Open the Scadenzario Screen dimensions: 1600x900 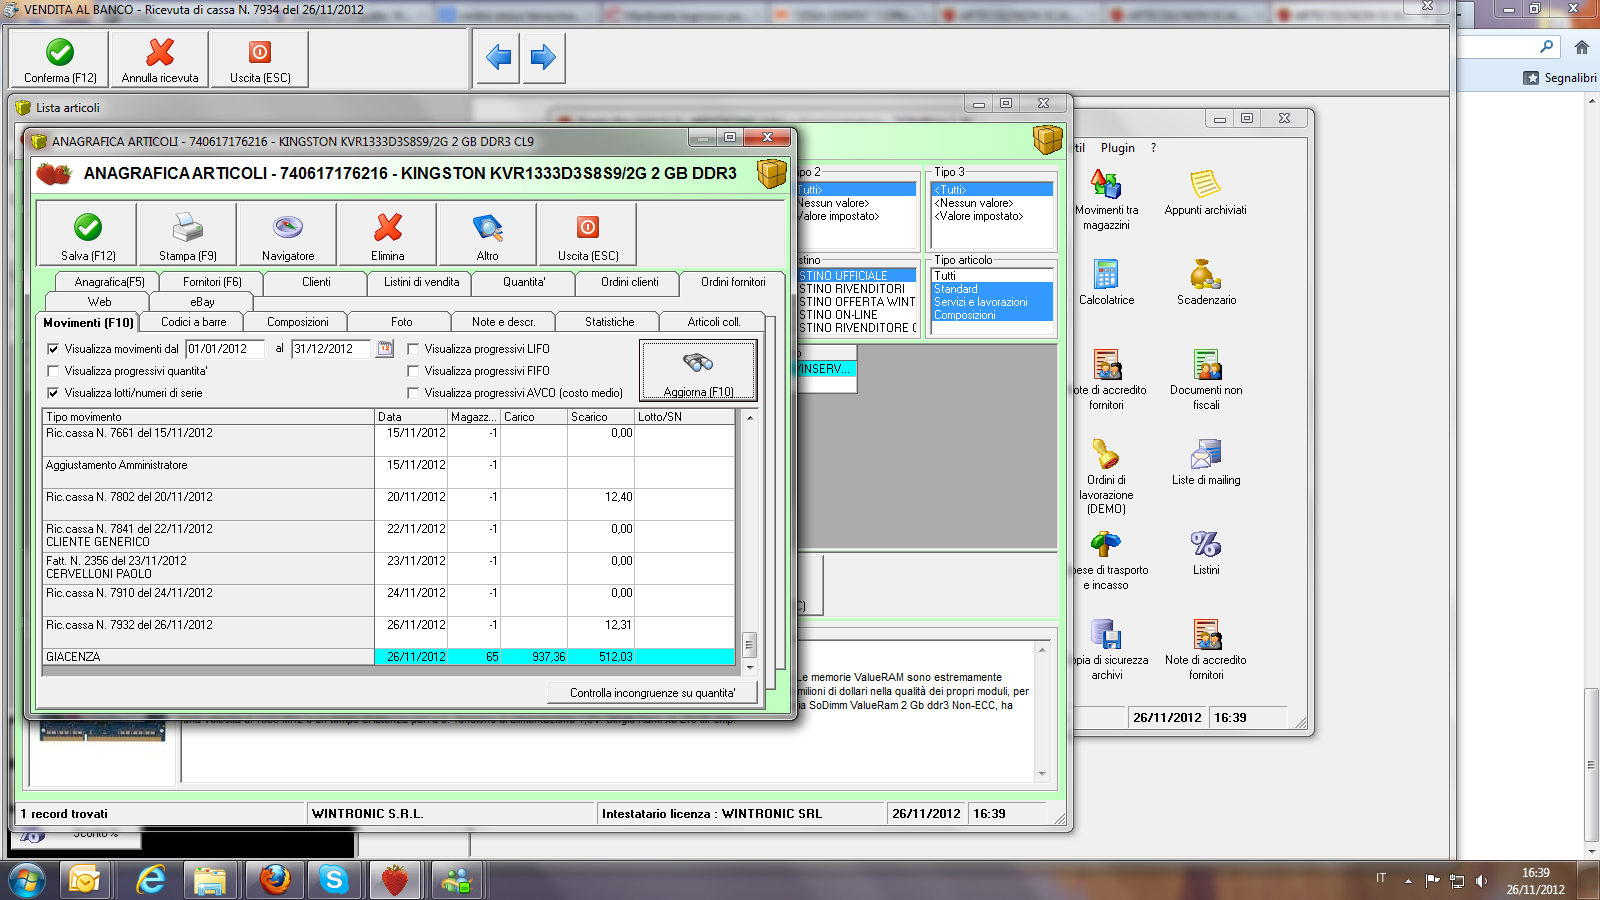pyautogui.click(x=1206, y=283)
